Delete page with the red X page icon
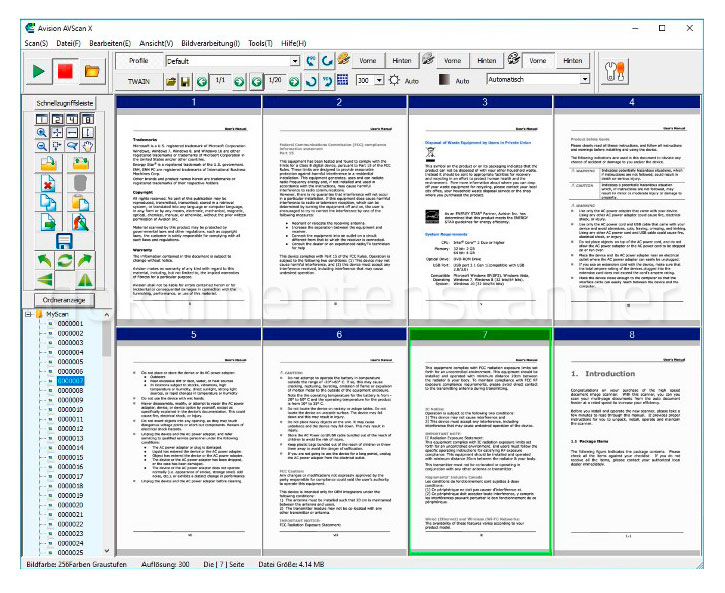The image size is (725, 593). tap(48, 183)
